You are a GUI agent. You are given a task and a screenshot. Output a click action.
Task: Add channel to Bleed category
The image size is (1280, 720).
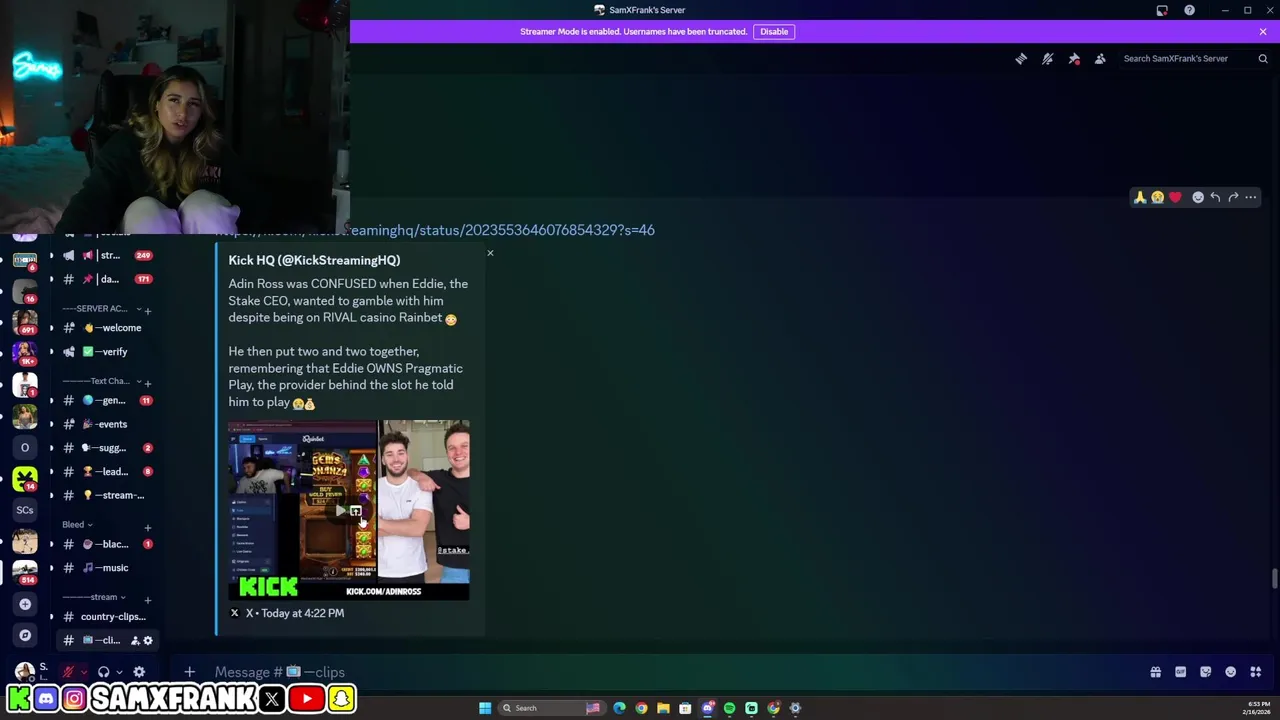(148, 526)
